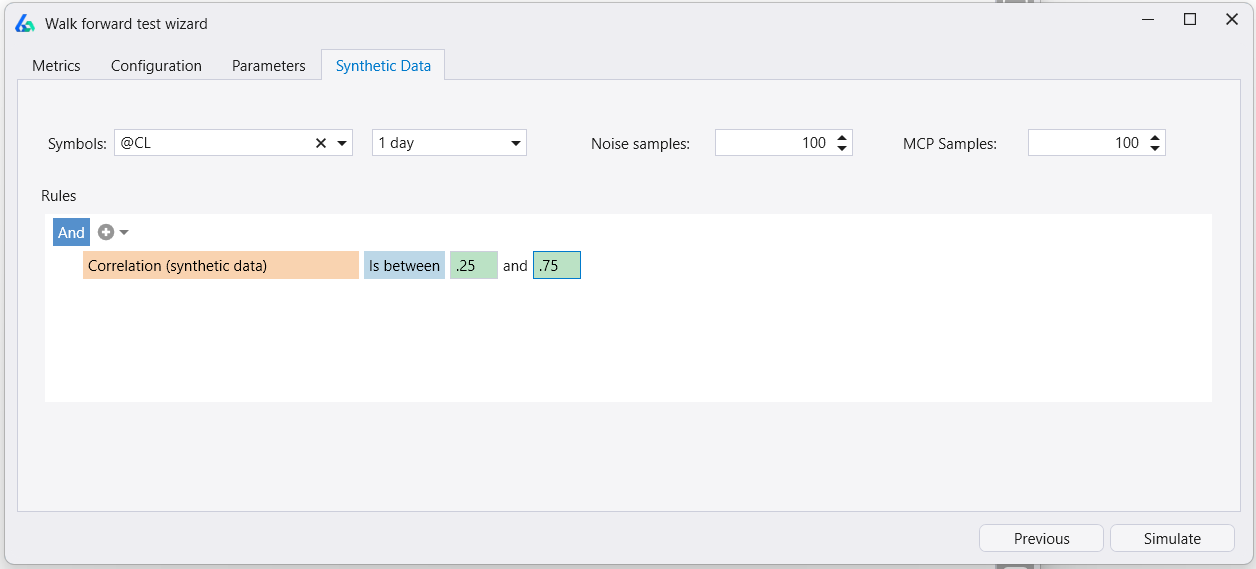Select the Correlation (synthetic data) rule field
The height and width of the screenshot is (569, 1256).
220,266
